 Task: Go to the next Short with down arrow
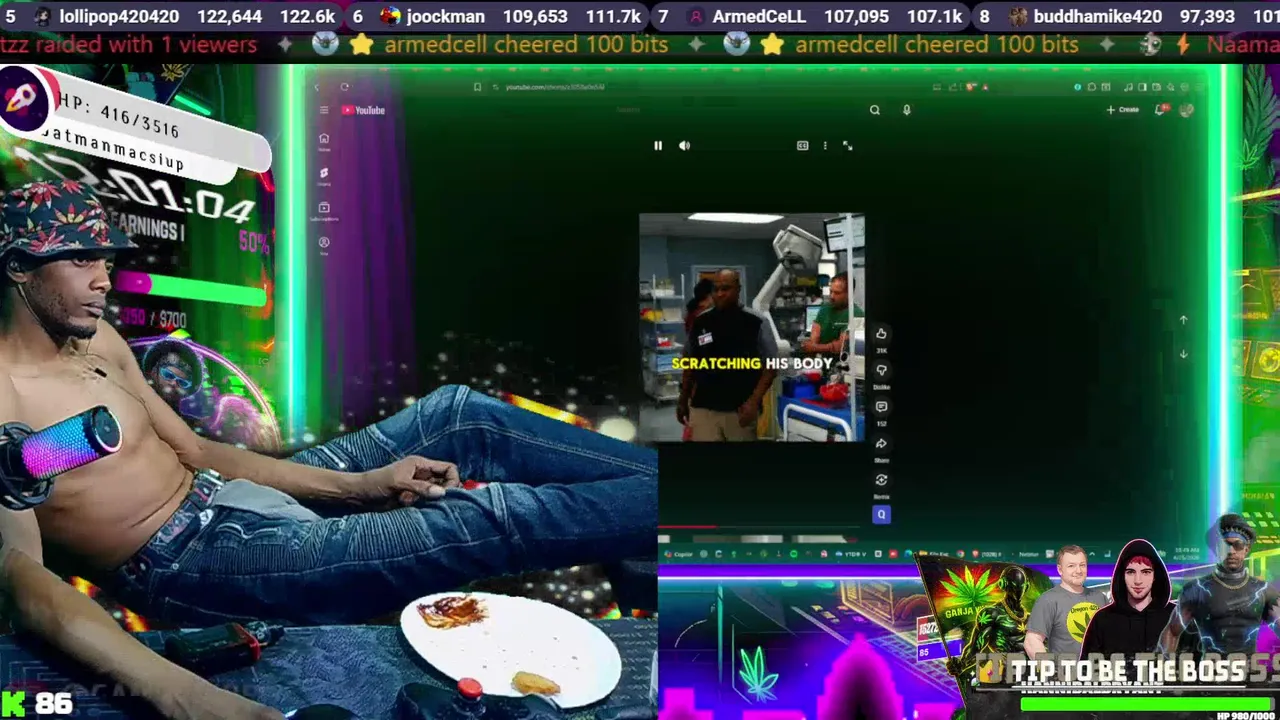(1183, 354)
